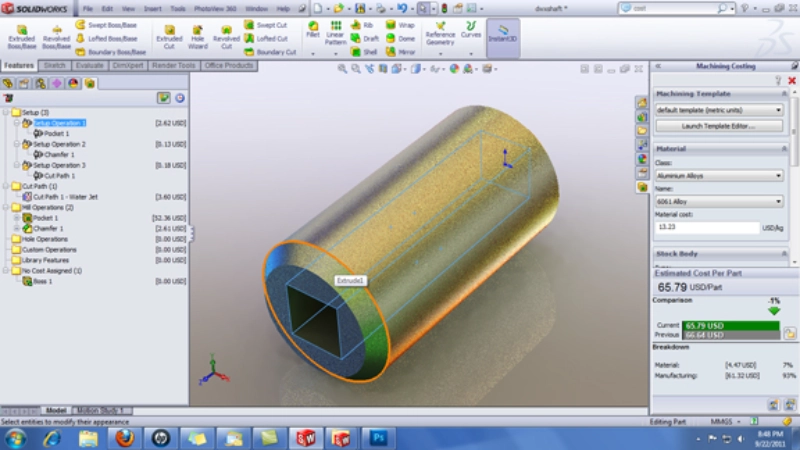800x450 pixels.
Task: Select Cut Path 1 - Water Jet item
Action: click(x=65, y=197)
